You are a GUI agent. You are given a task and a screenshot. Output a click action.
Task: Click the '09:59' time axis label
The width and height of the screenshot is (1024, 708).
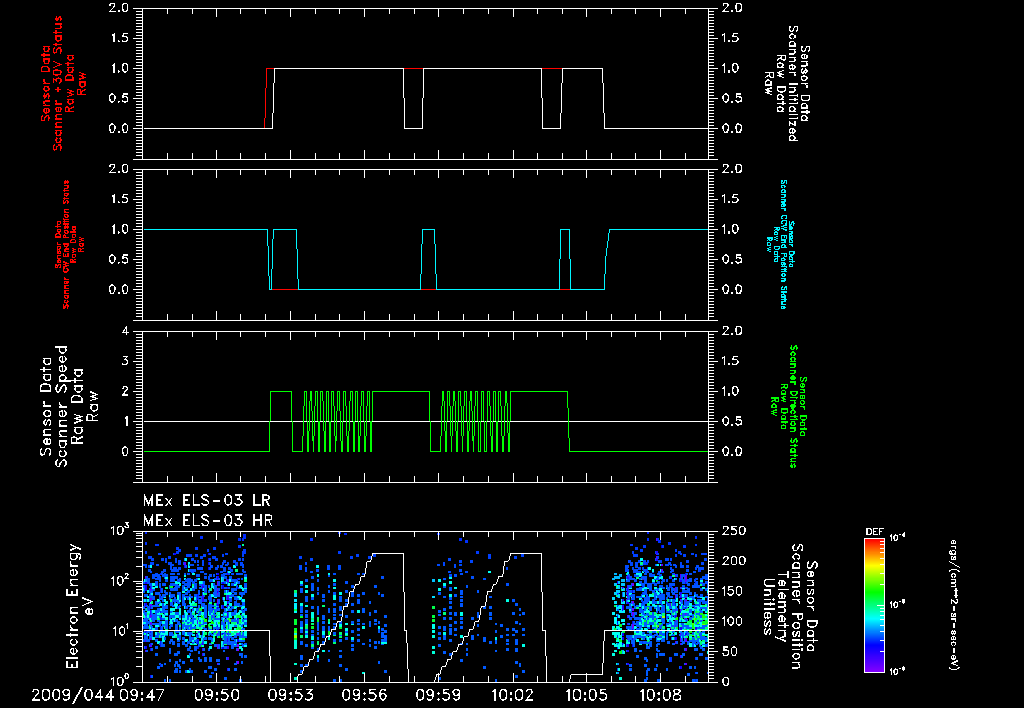tap(438, 695)
